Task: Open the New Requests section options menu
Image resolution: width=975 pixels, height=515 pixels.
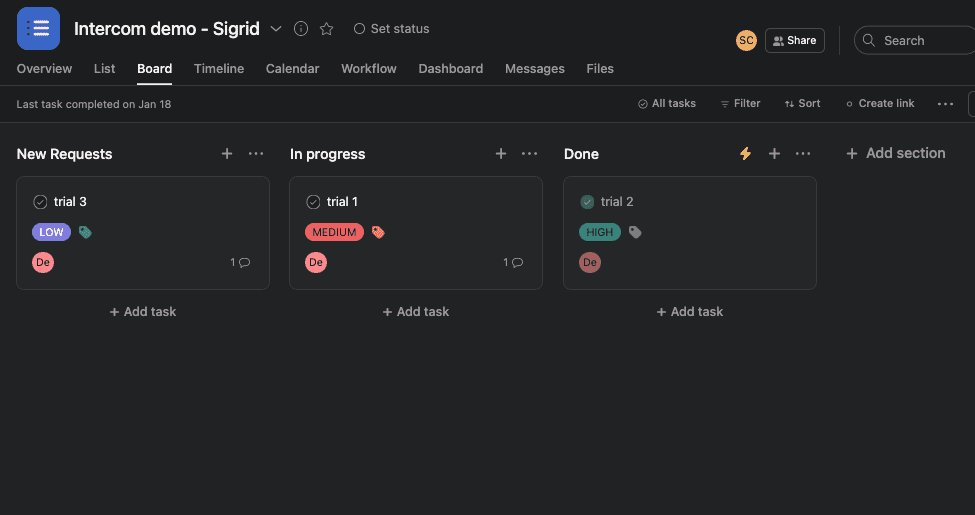Action: click(256, 154)
